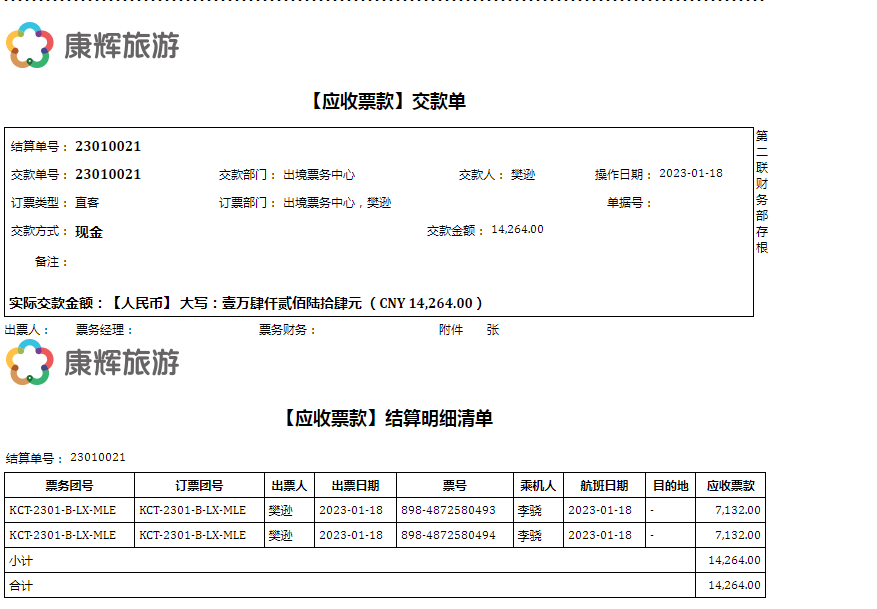Click the 合计 row label
This screenshot has width=877, height=609.
point(20,585)
